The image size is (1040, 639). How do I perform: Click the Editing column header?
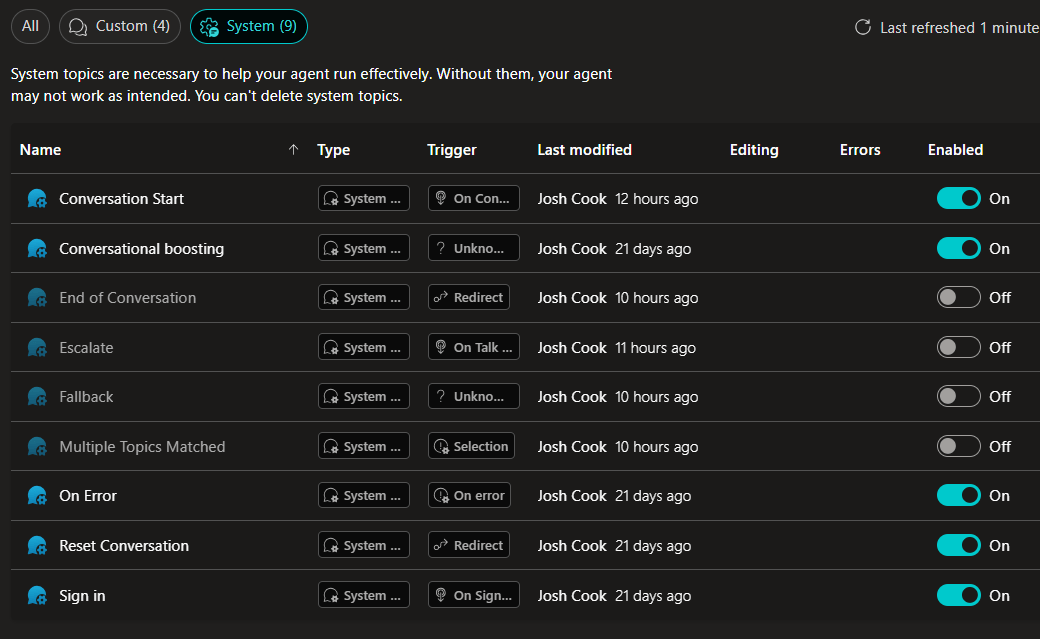coord(754,150)
